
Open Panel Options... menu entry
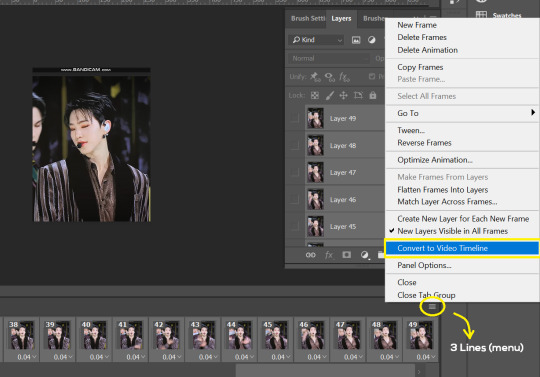424,265
